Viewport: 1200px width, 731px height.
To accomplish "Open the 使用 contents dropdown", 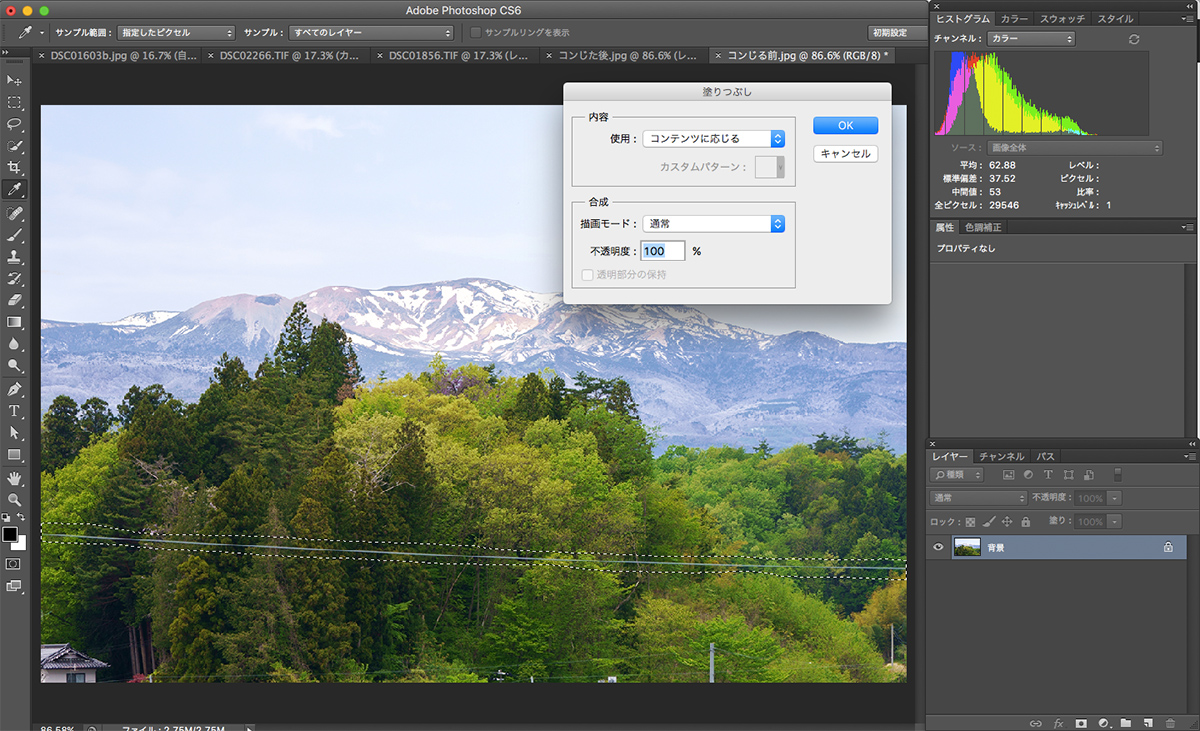I will coord(713,139).
